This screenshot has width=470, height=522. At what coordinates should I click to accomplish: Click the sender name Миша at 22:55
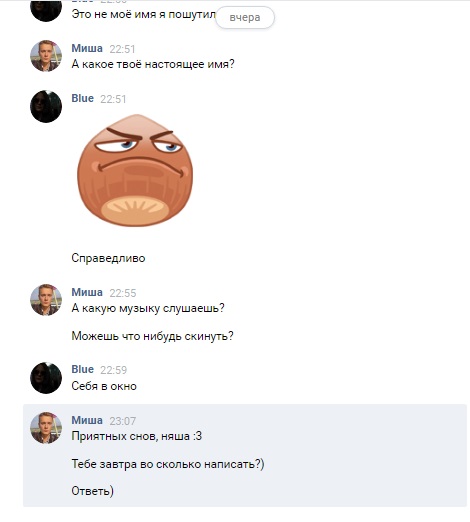point(87,292)
